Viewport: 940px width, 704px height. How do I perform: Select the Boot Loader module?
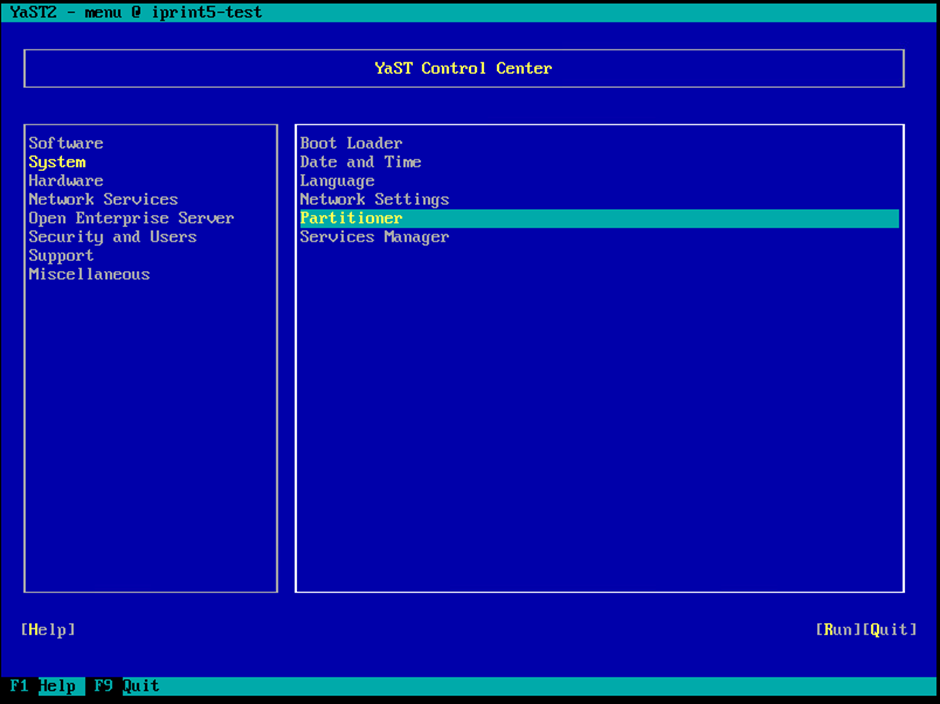click(351, 143)
